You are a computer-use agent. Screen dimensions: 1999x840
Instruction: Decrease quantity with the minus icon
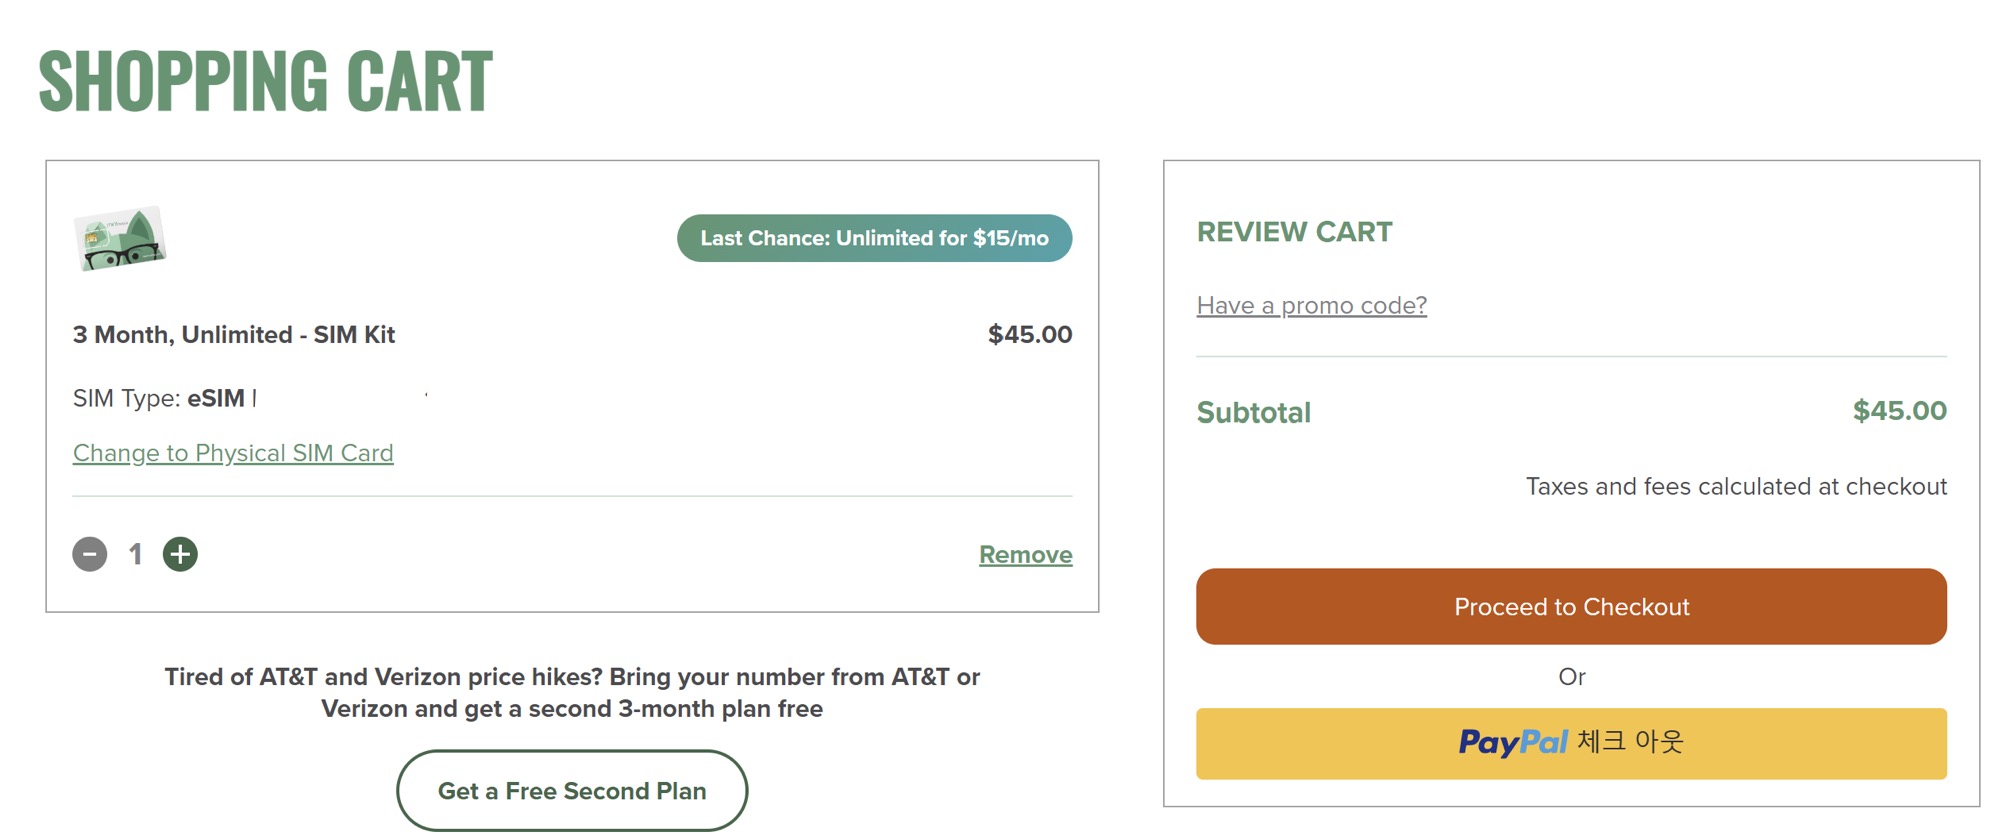click(90, 554)
